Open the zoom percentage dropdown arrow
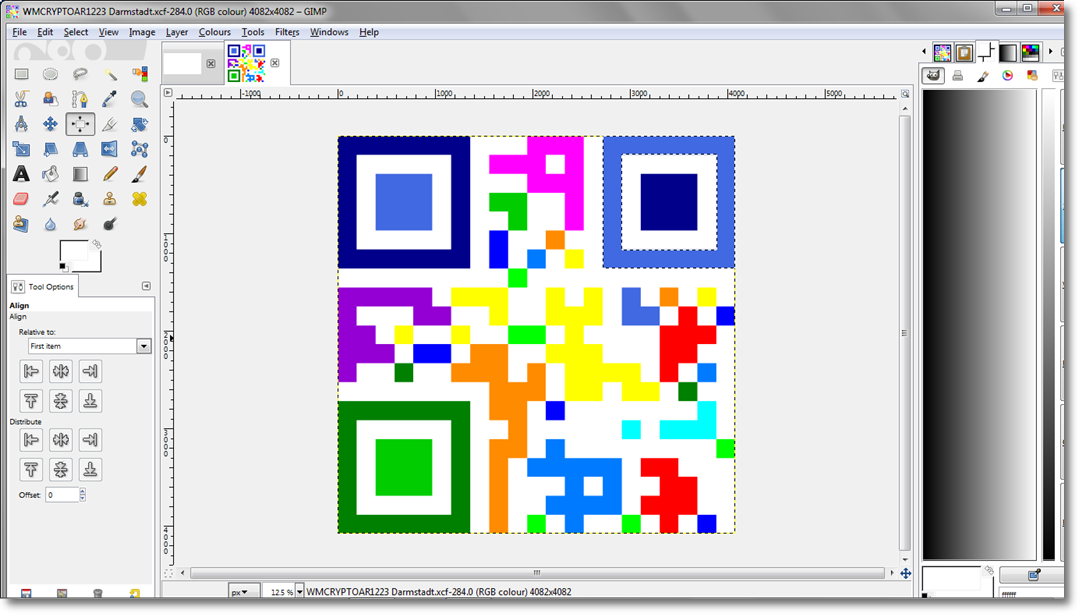Image resolution: width=1080 pixels, height=615 pixels. [299, 592]
